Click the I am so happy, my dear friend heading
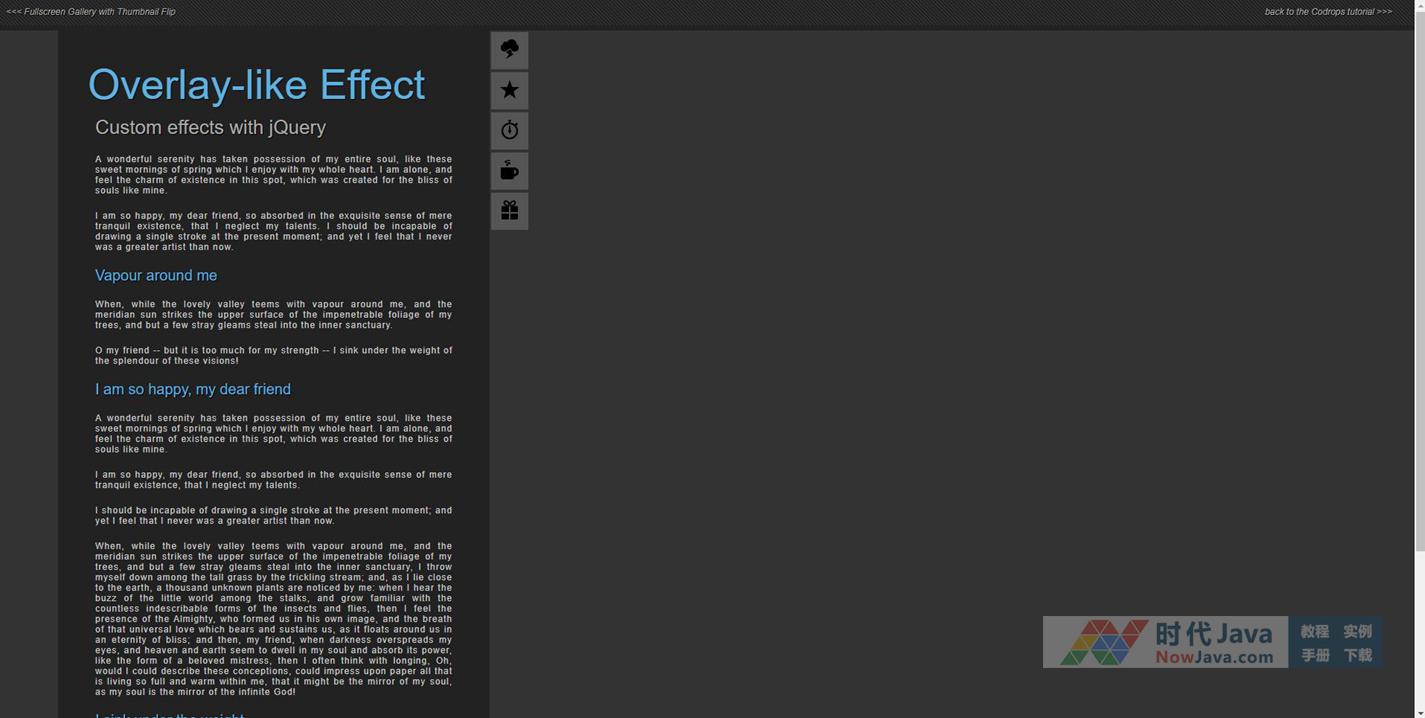The height and width of the screenshot is (718, 1425). click(x=193, y=389)
